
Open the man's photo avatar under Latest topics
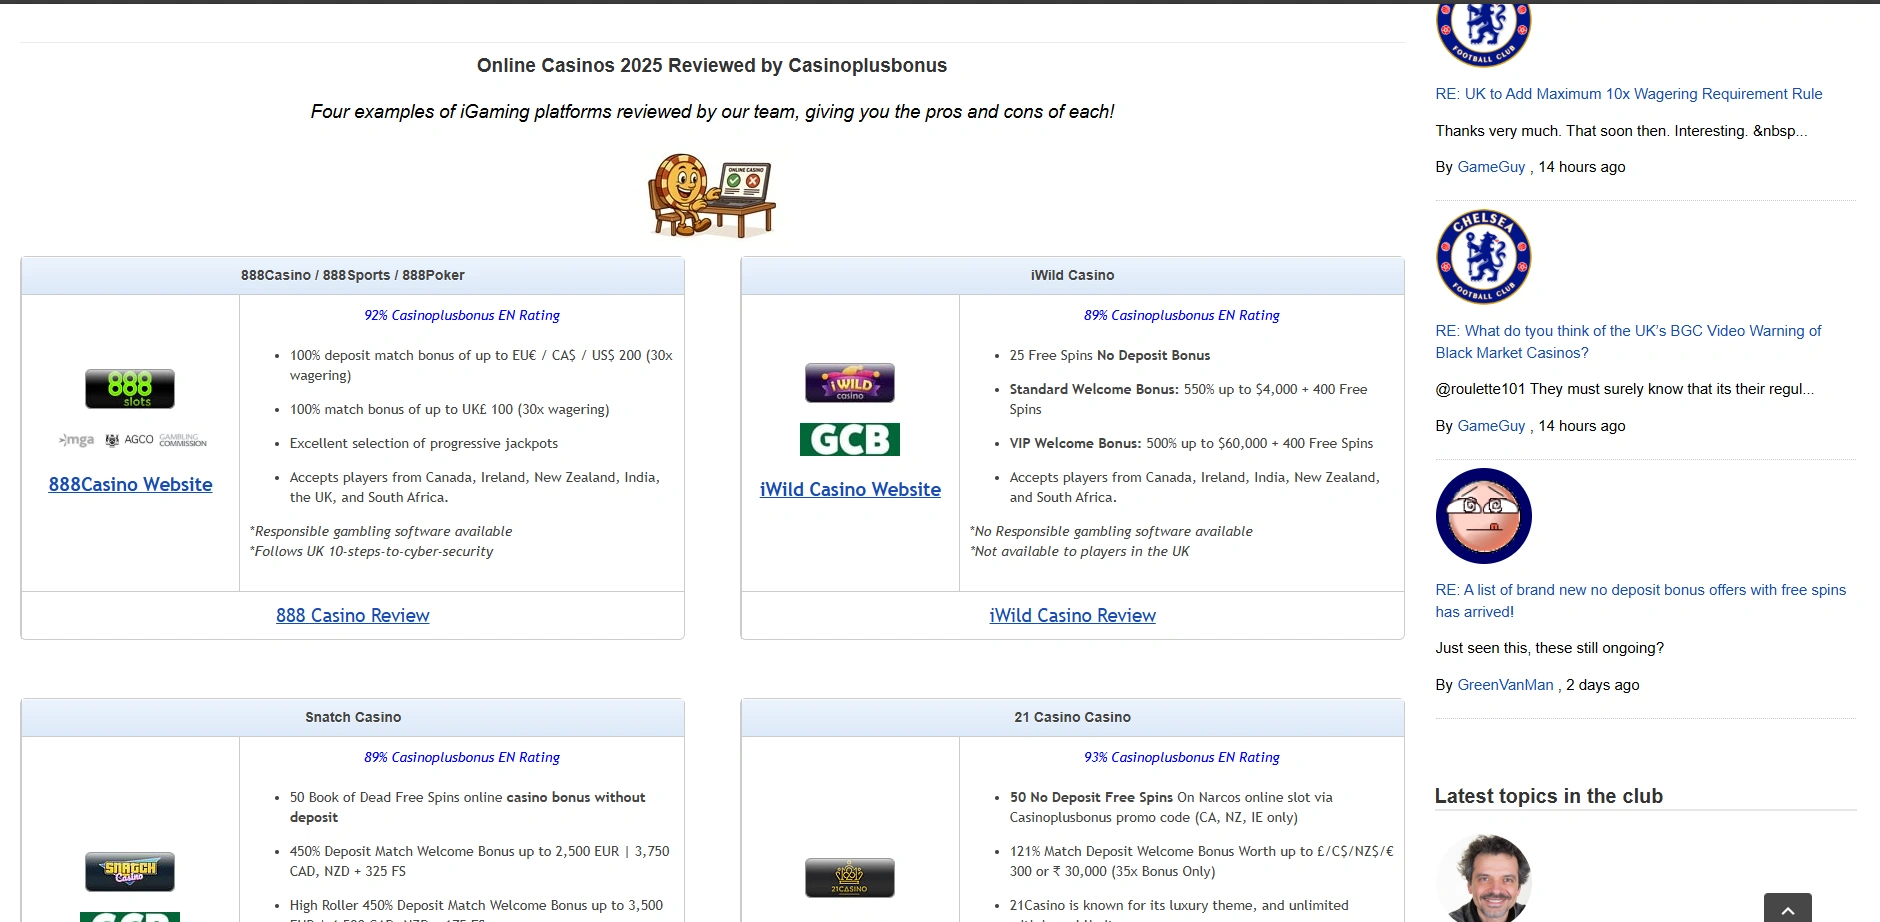(1484, 878)
